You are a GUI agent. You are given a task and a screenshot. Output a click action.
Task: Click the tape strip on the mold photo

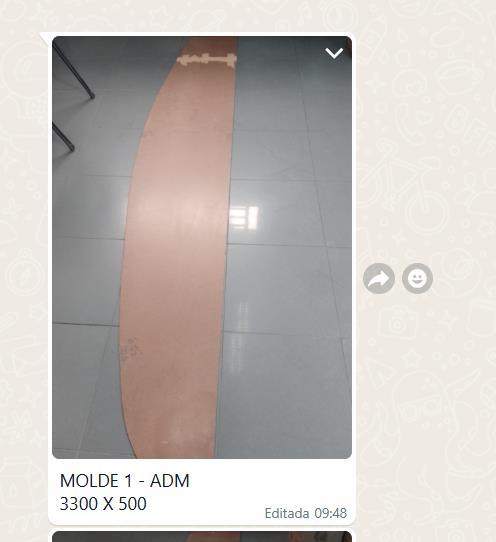pyautogui.click(x=207, y=60)
